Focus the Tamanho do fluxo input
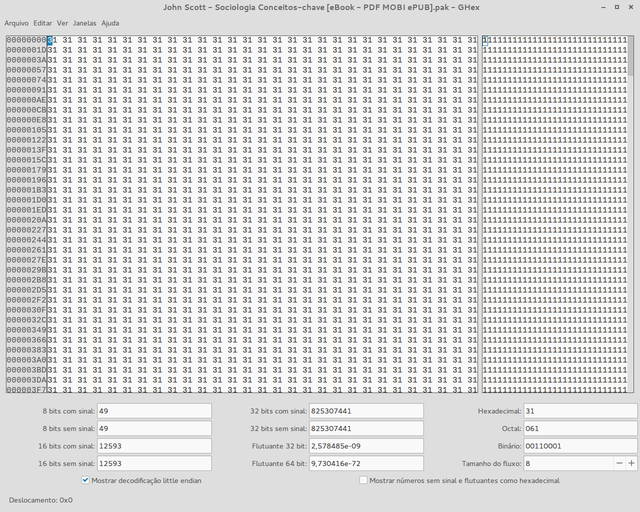Viewport: 640px width, 512px height. click(x=566, y=464)
